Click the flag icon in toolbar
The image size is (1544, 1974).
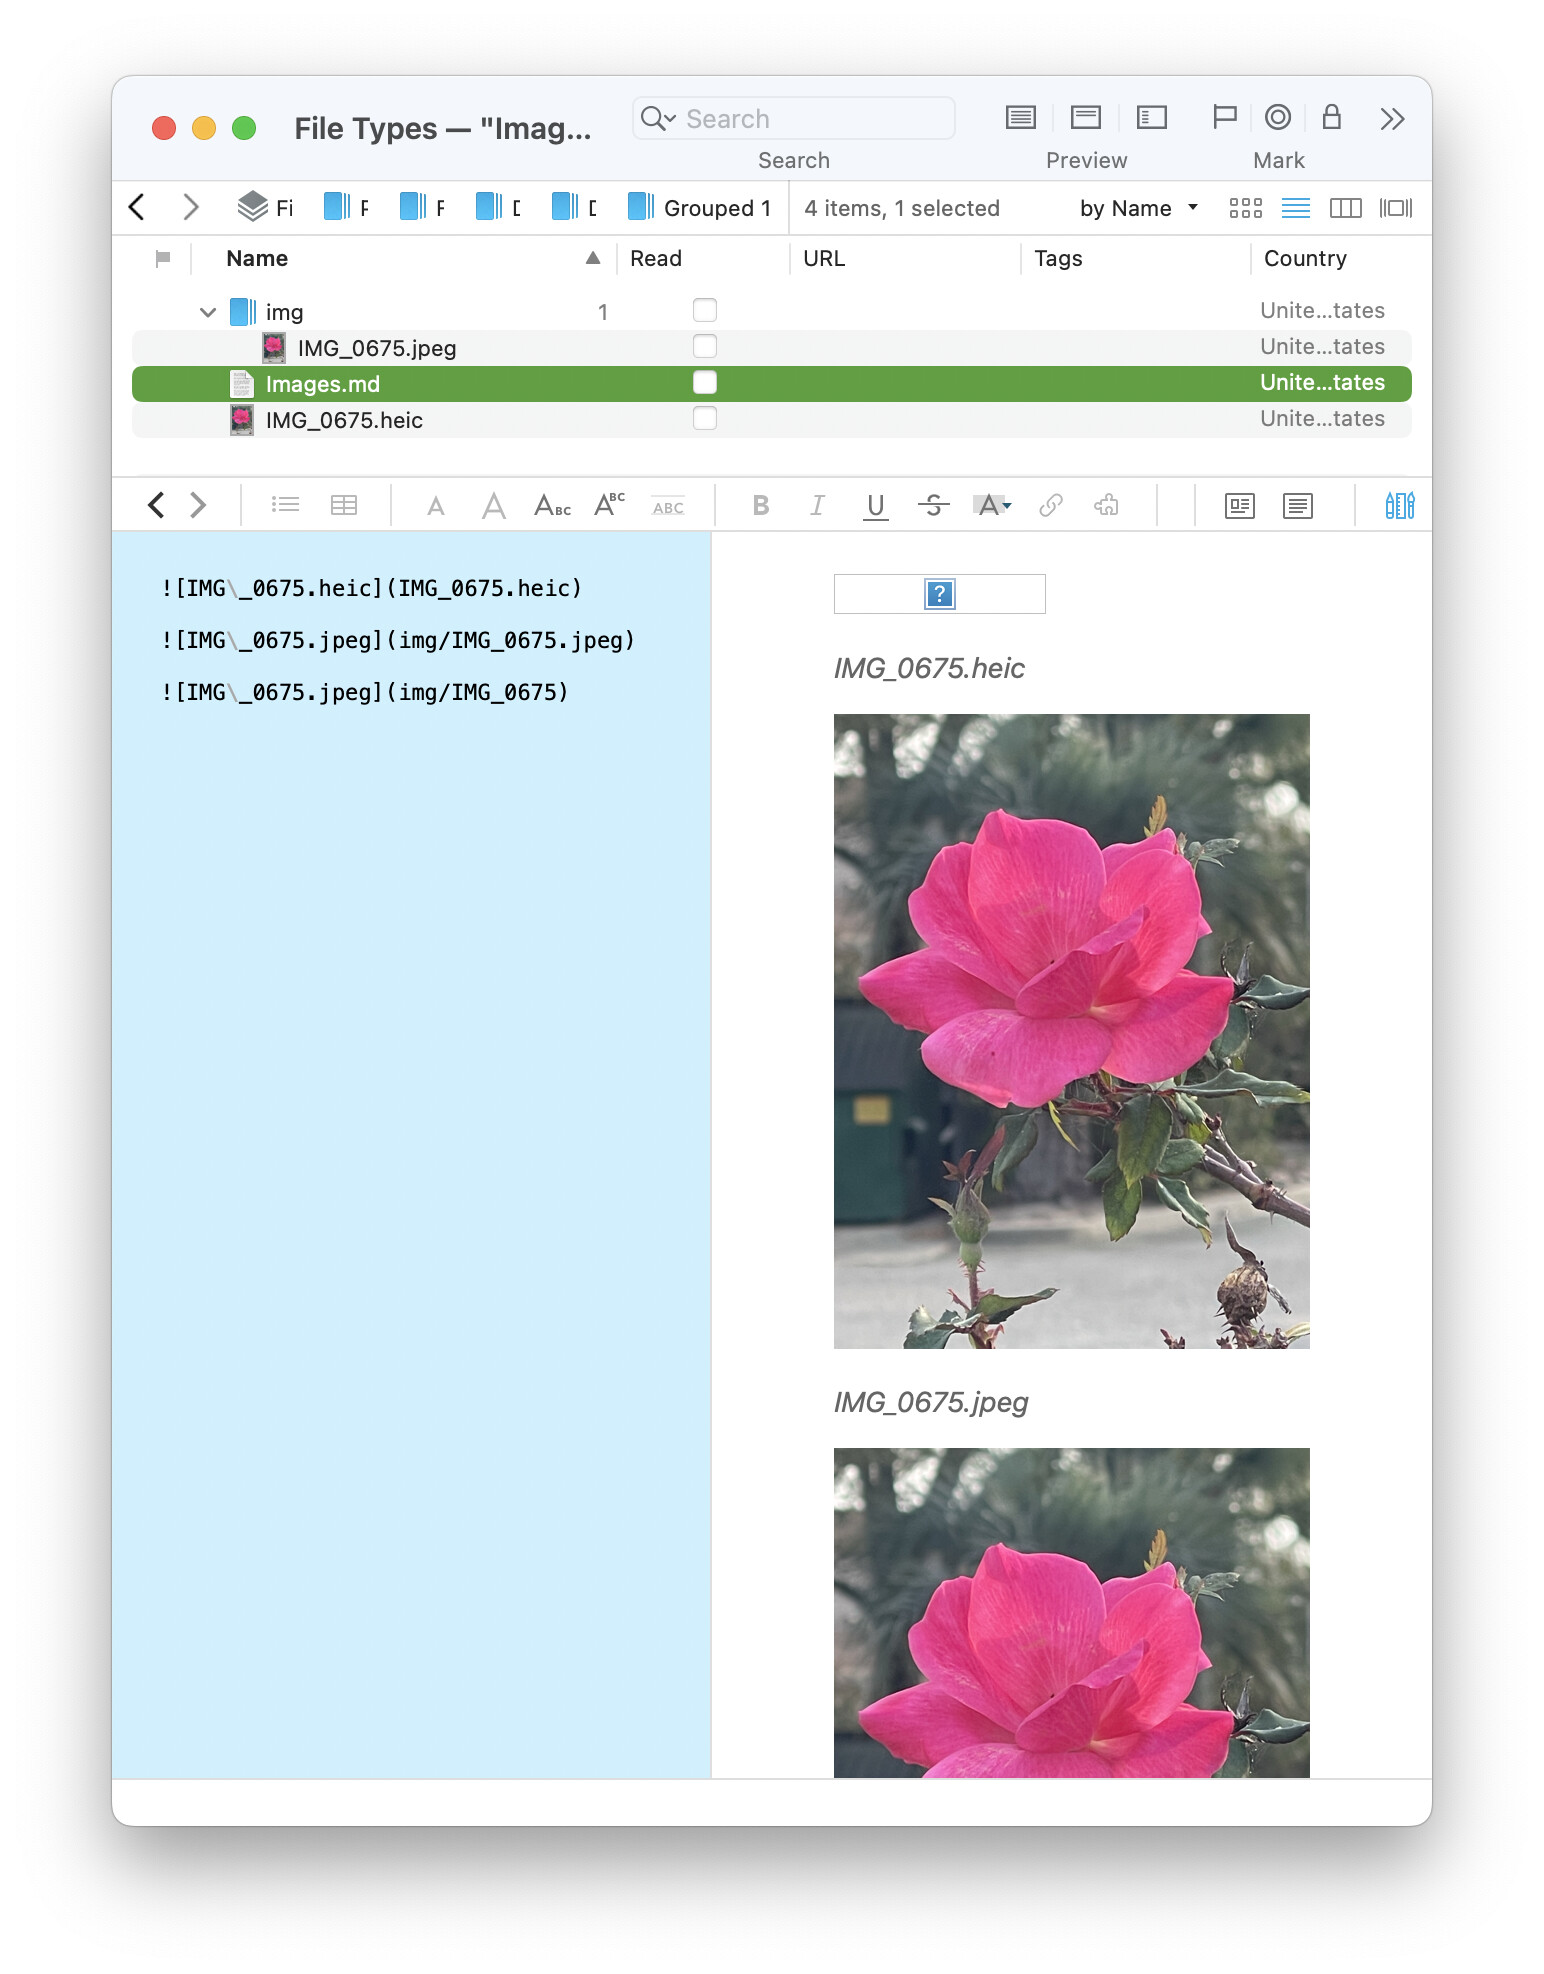[1223, 118]
